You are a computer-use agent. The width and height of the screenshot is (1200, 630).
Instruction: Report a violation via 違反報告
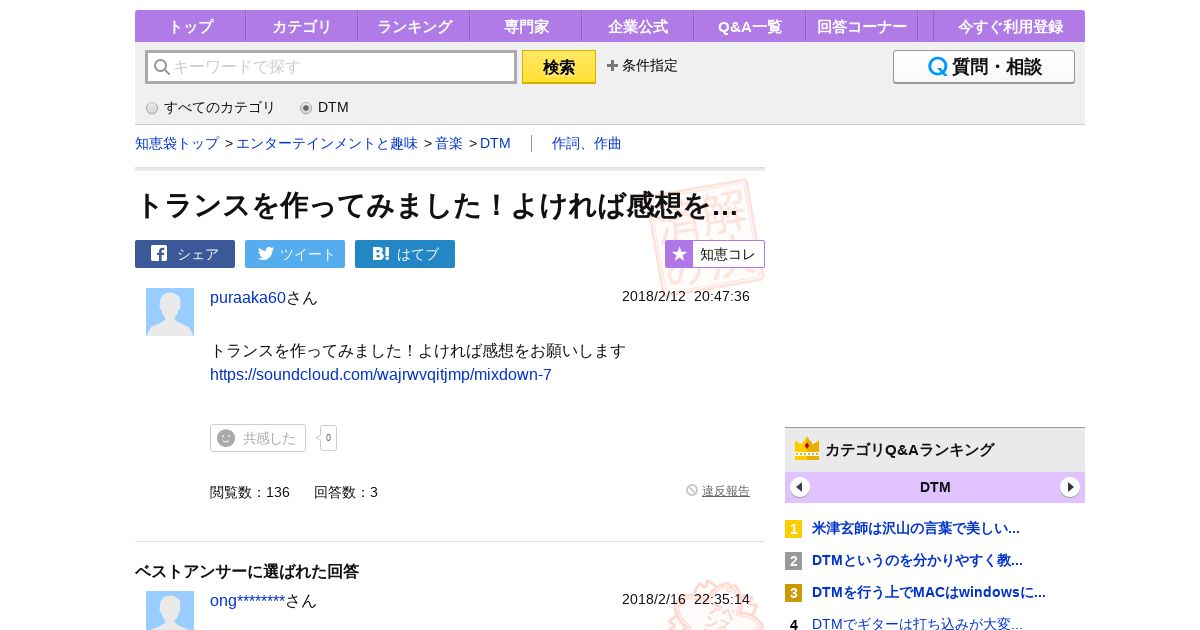(x=725, y=491)
